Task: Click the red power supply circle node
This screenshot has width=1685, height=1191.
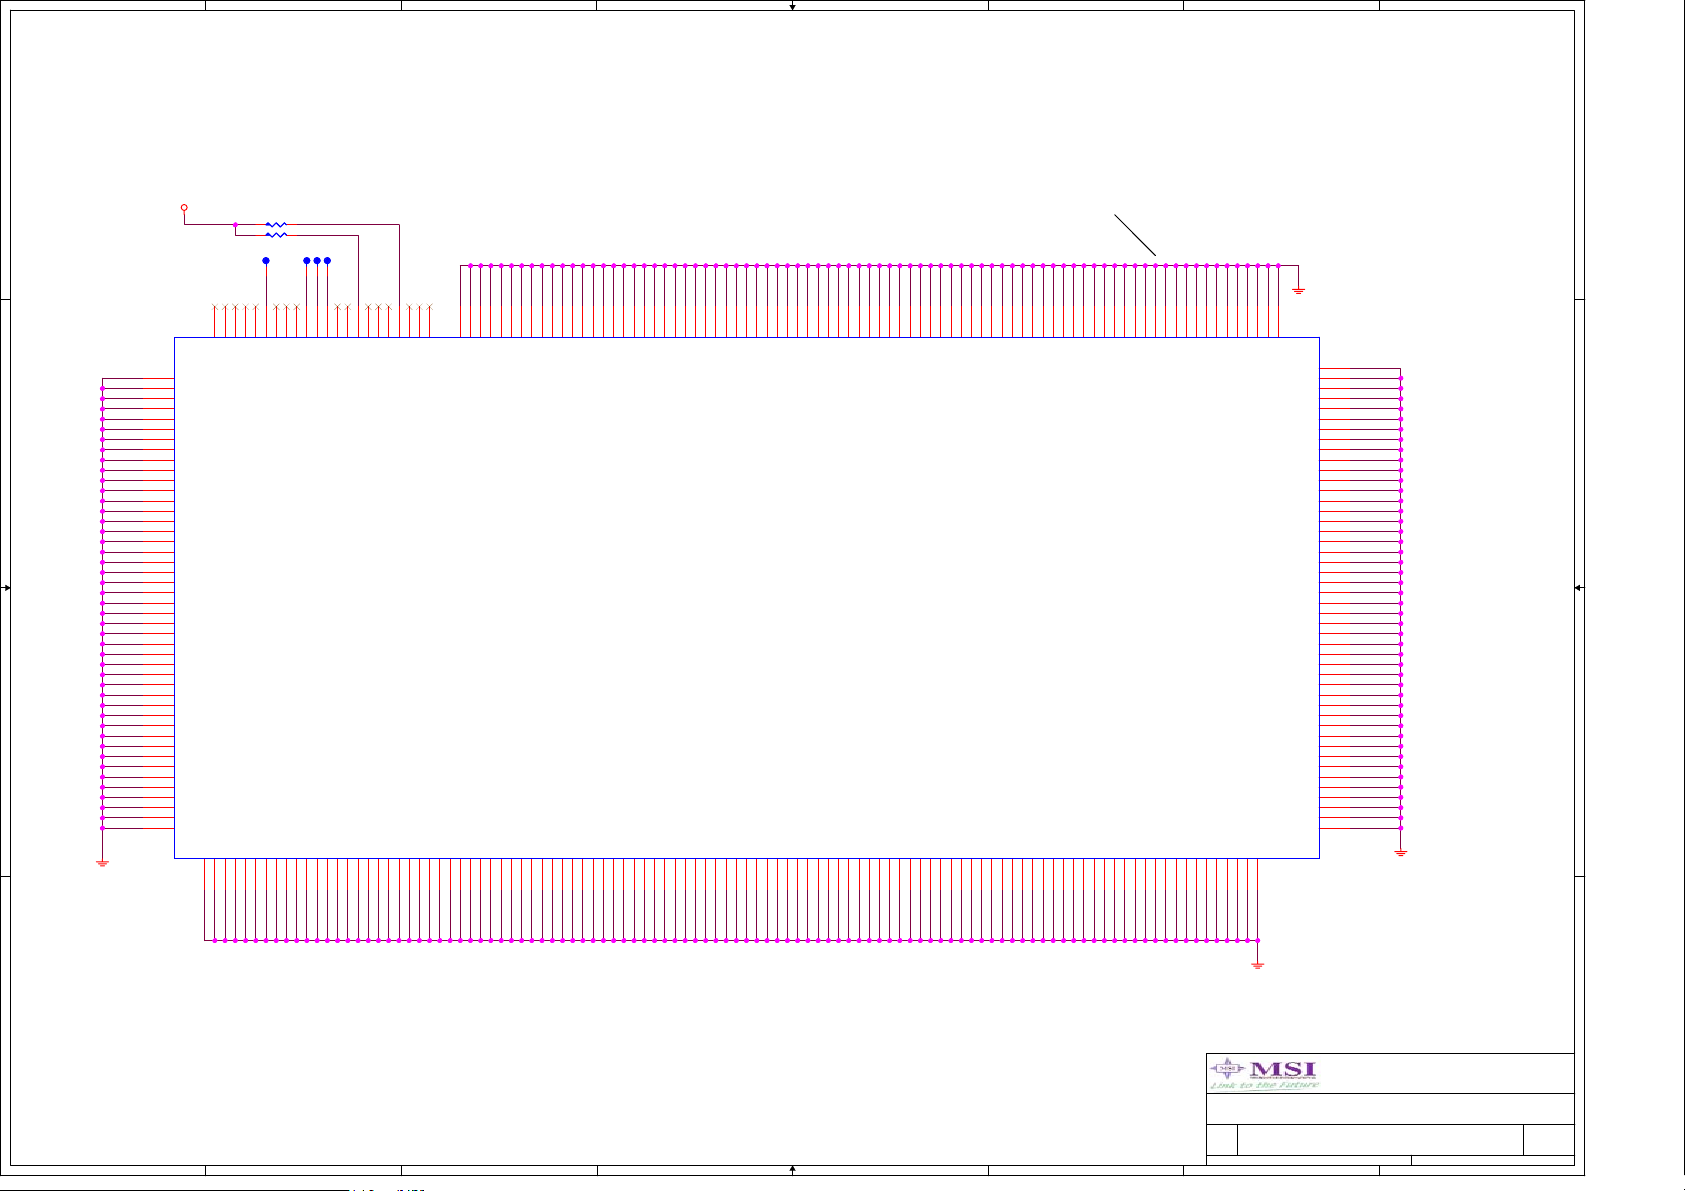Action: click(x=184, y=208)
